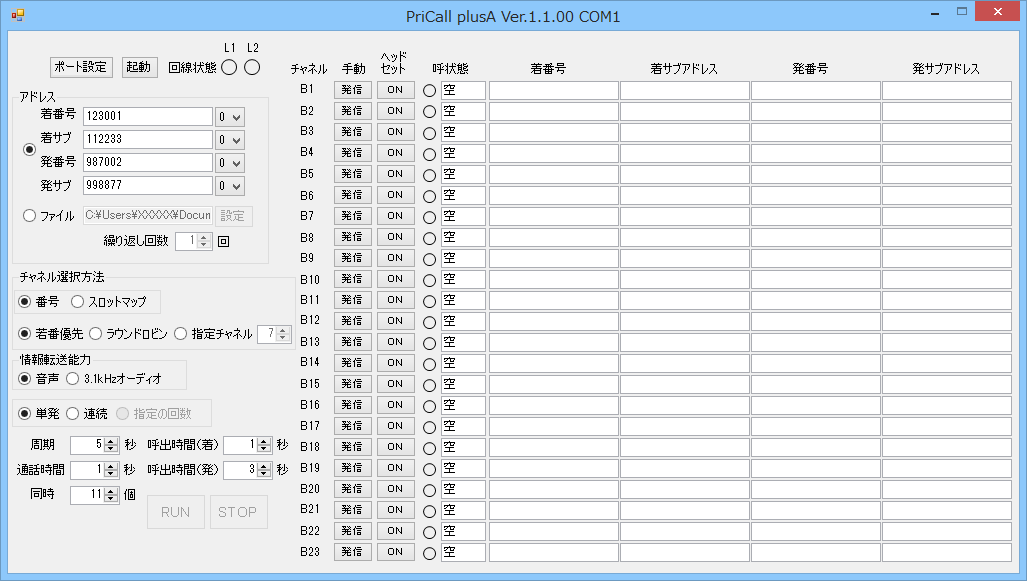The height and width of the screenshot is (581, 1027).
Task: Select 音声 transfer capability
Action: (25, 379)
